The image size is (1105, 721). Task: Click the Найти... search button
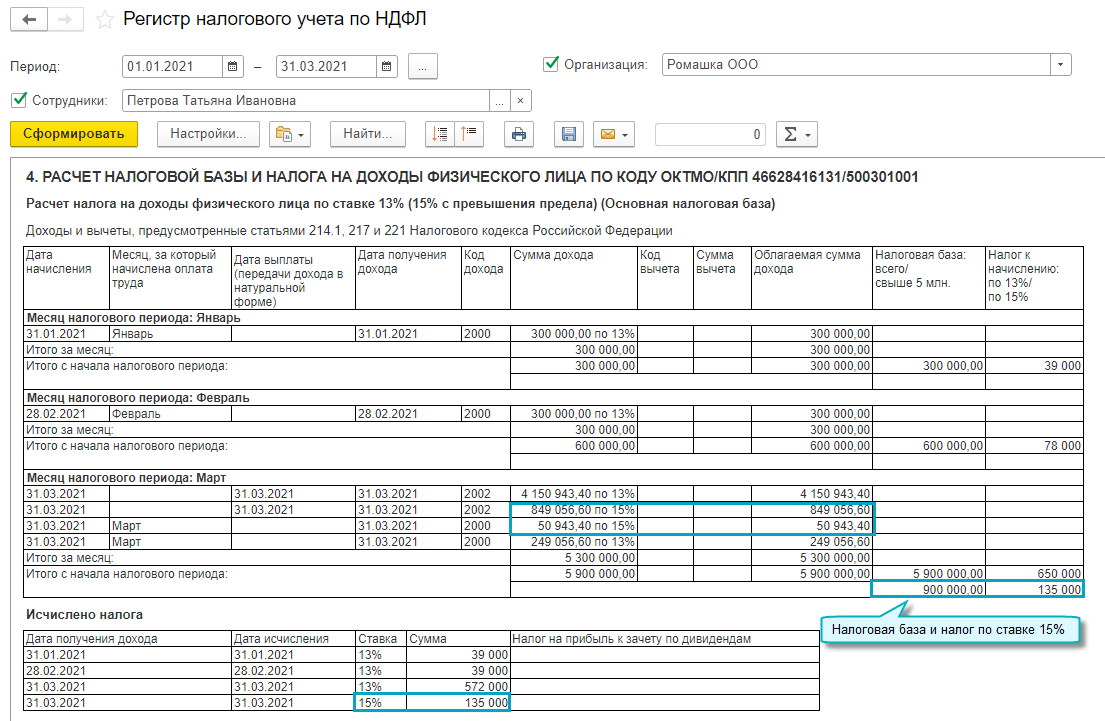(367, 134)
